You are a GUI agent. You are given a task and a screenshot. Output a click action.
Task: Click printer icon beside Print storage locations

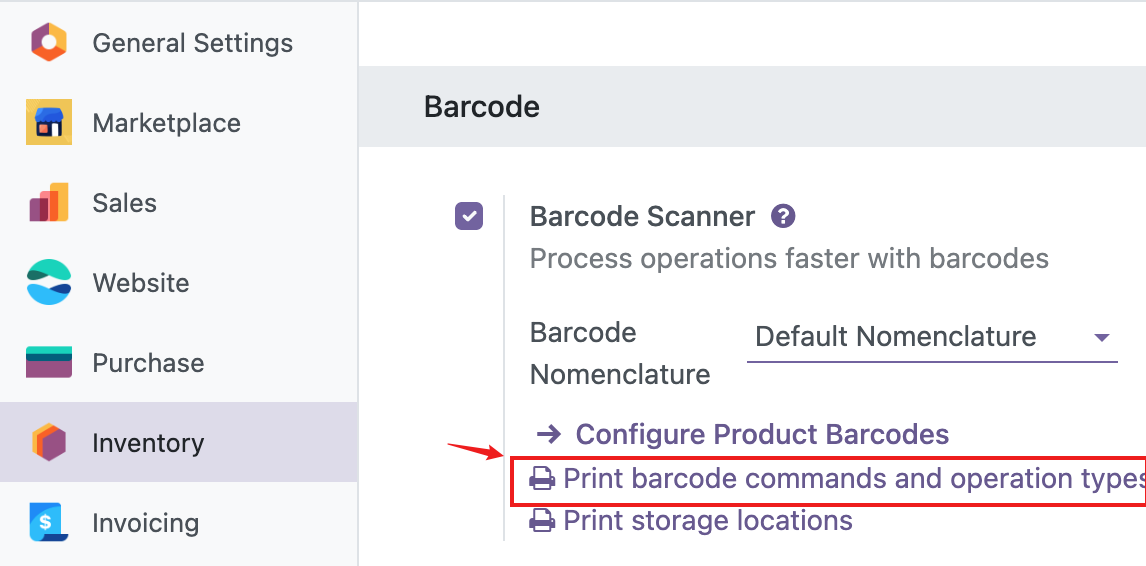click(x=542, y=521)
